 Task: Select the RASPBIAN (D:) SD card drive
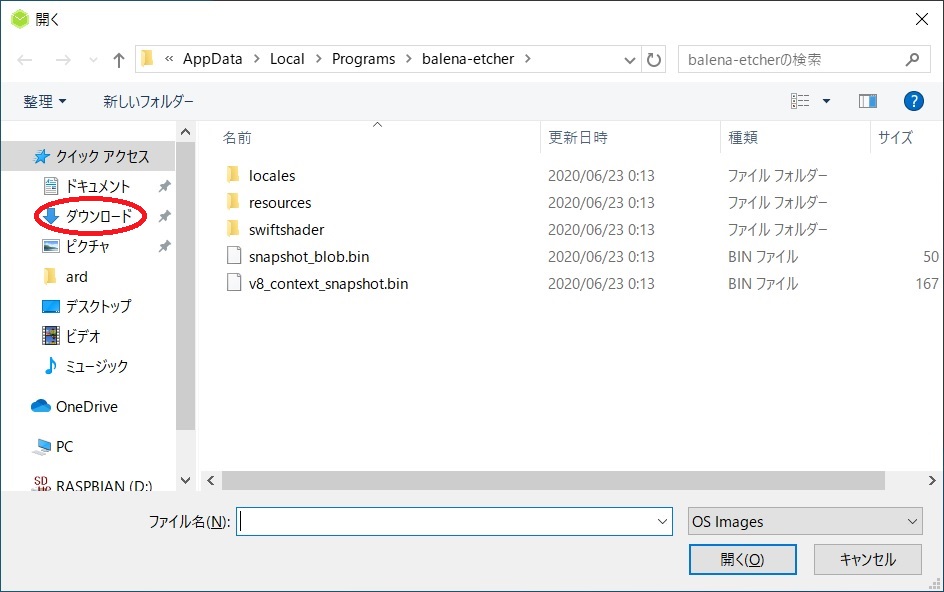103,486
